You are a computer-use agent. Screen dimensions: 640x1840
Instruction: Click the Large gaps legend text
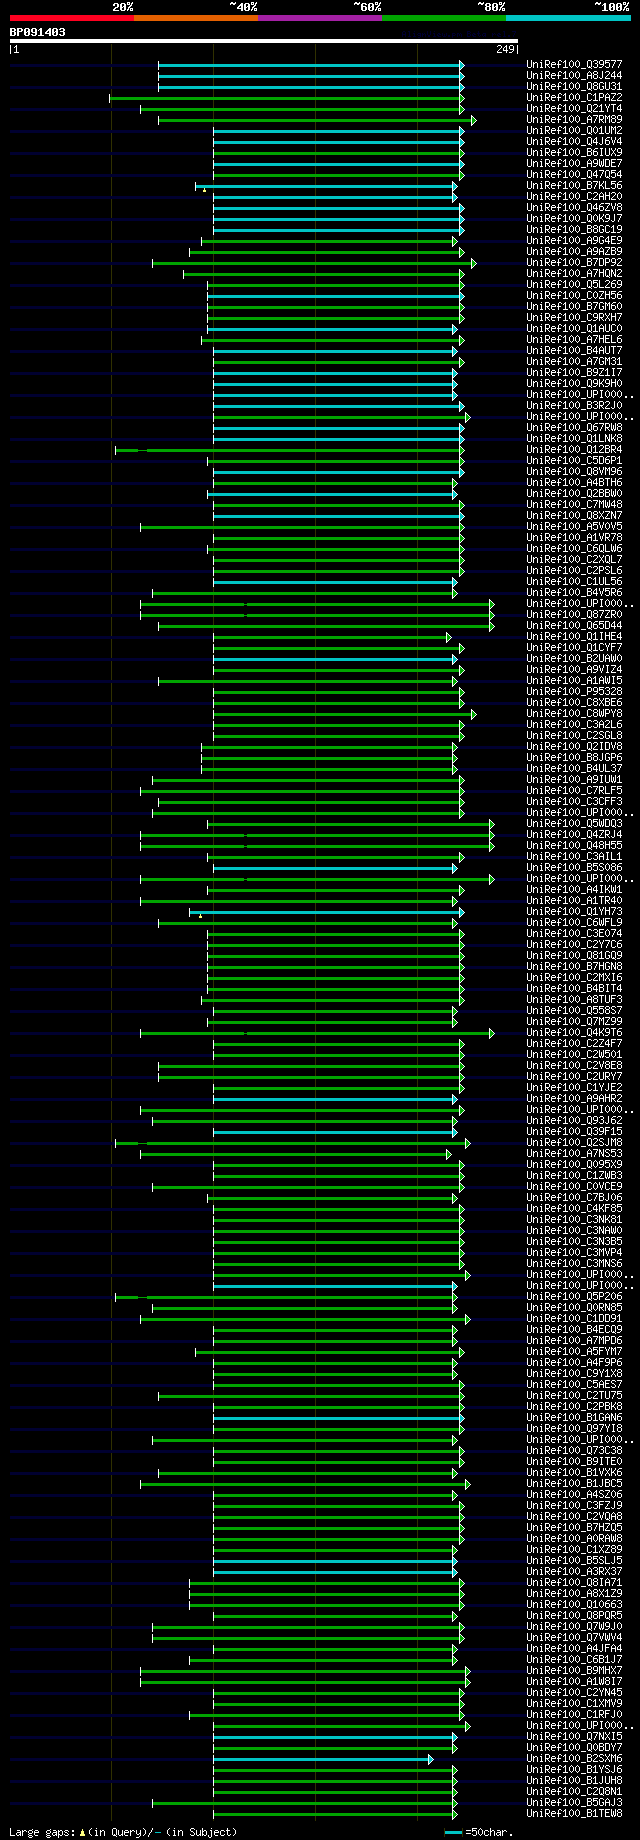click(124, 1832)
